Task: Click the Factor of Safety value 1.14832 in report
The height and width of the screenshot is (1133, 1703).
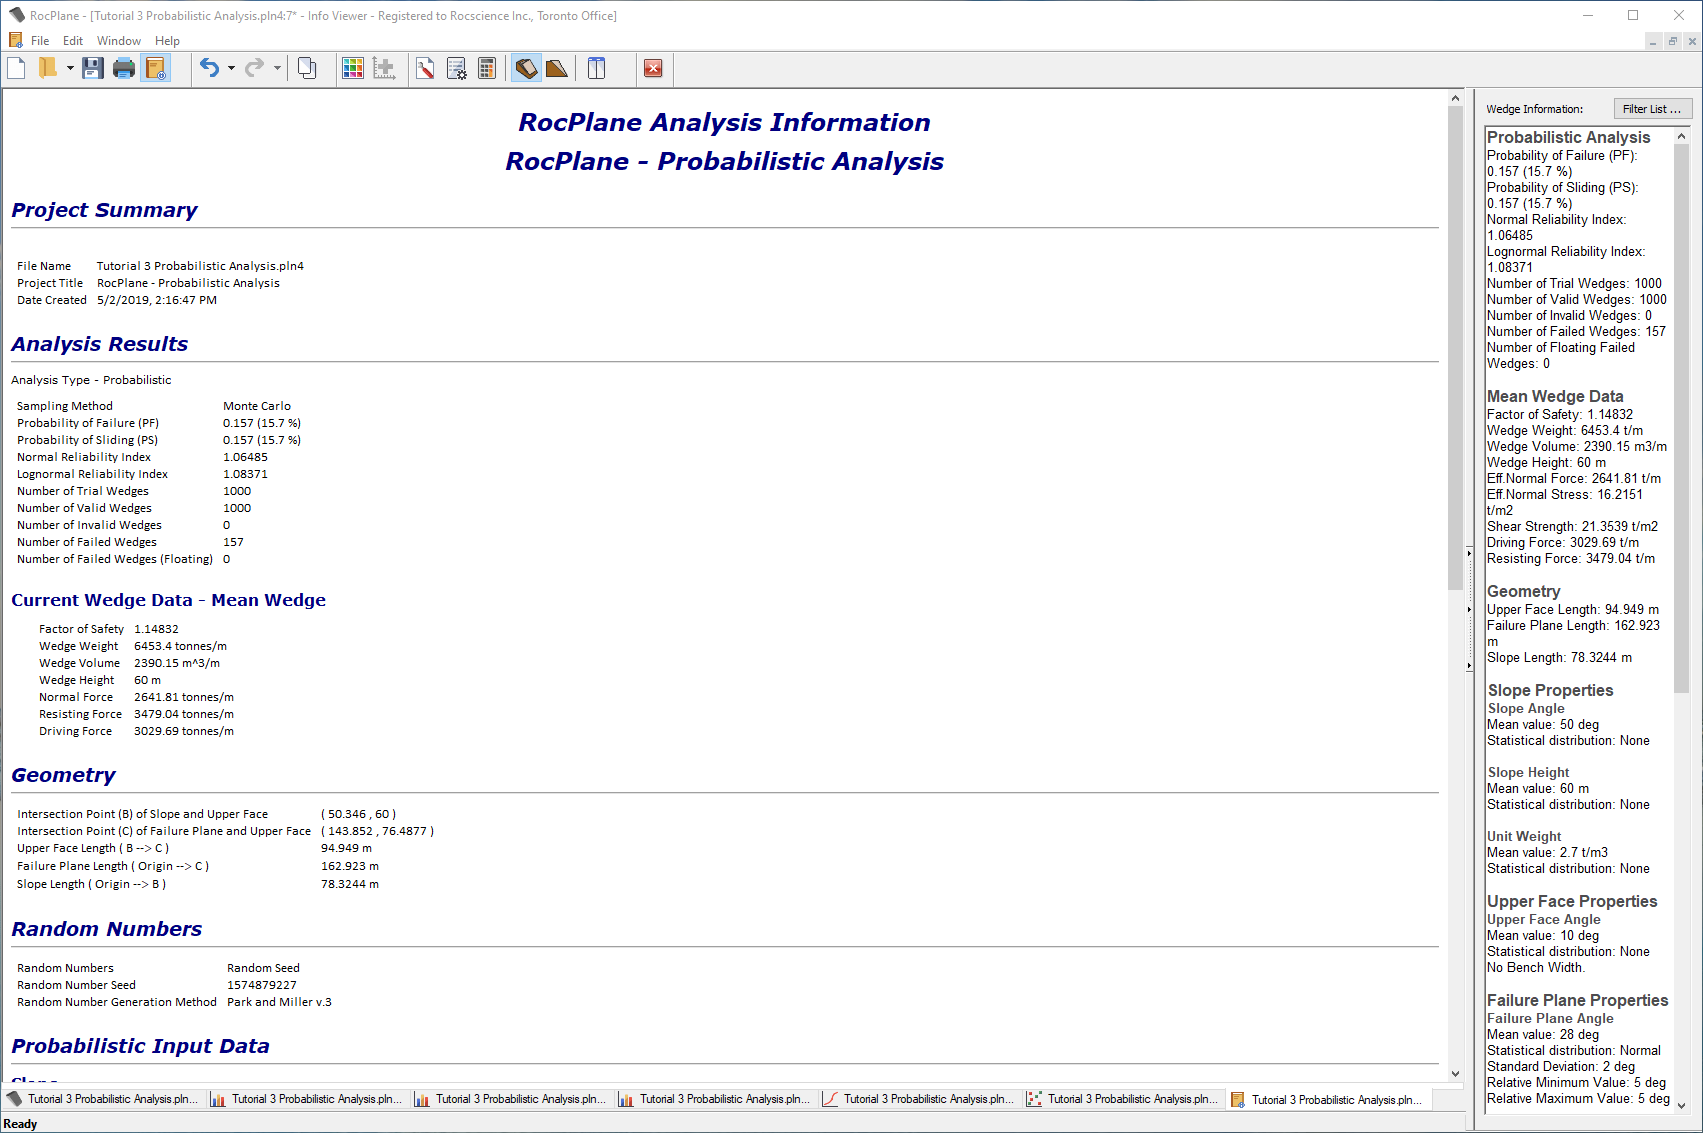Action: coord(156,629)
